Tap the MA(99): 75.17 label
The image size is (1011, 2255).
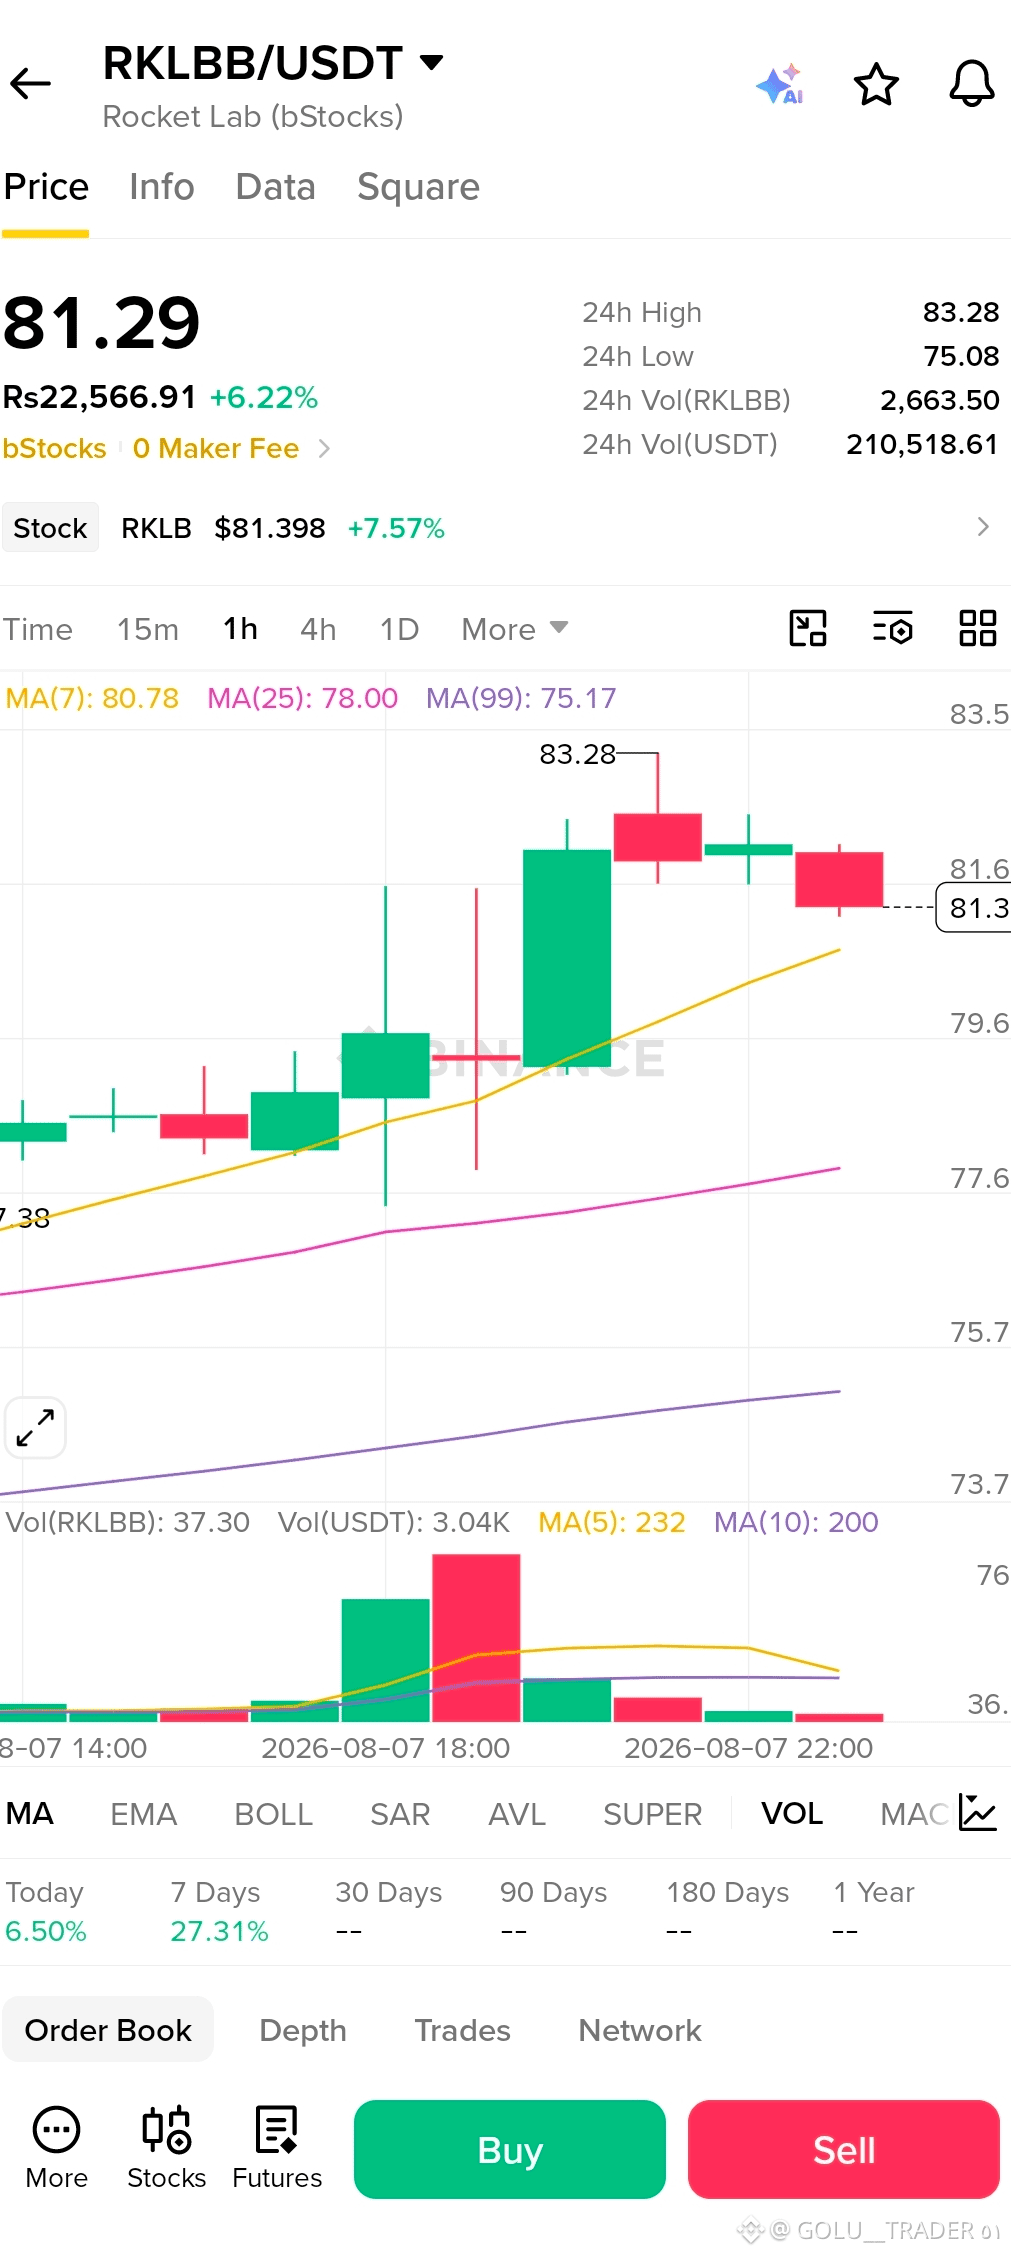tap(521, 698)
